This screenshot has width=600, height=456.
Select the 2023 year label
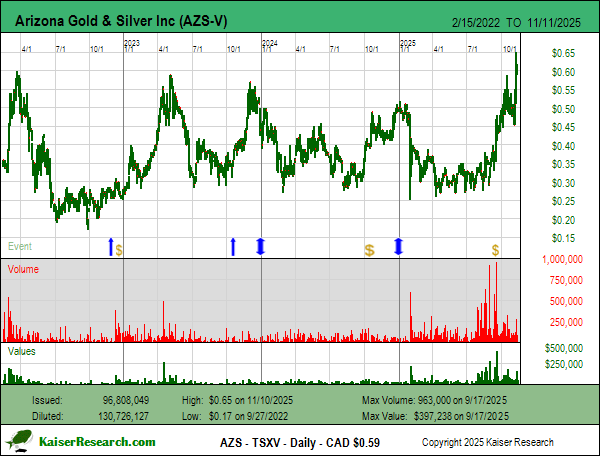132,43
